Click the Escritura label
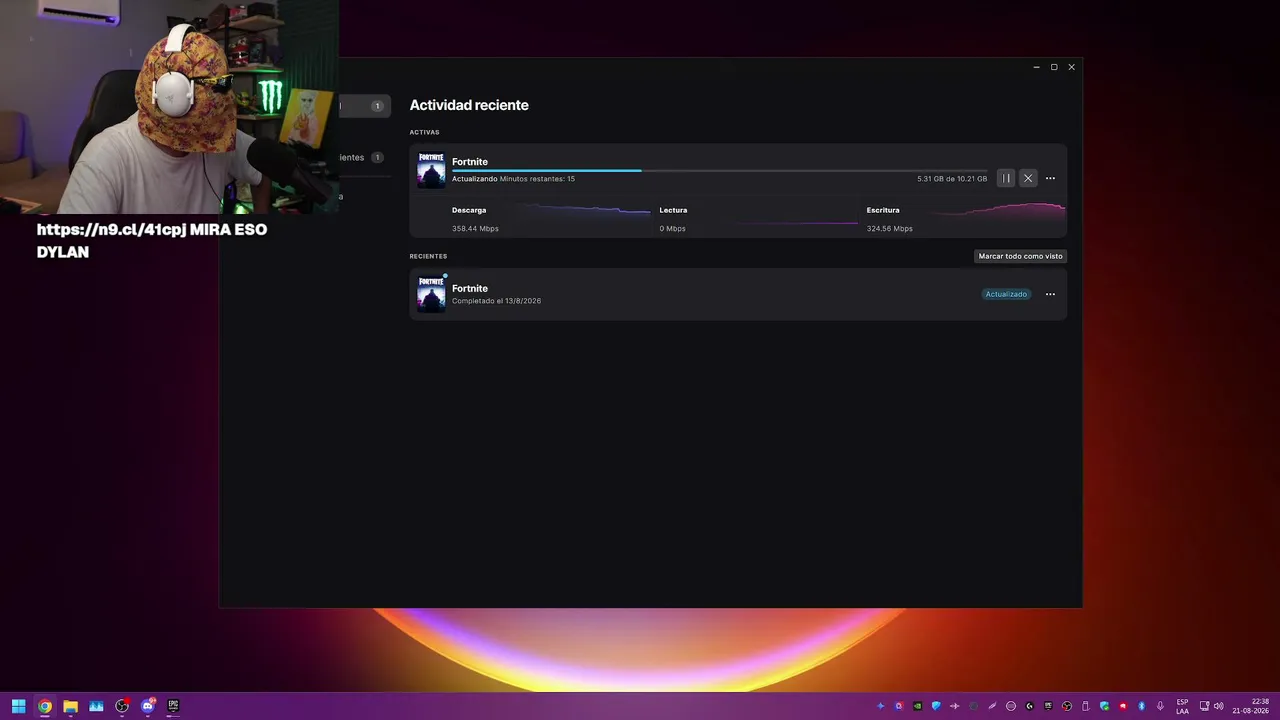The width and height of the screenshot is (1280, 720). [883, 210]
